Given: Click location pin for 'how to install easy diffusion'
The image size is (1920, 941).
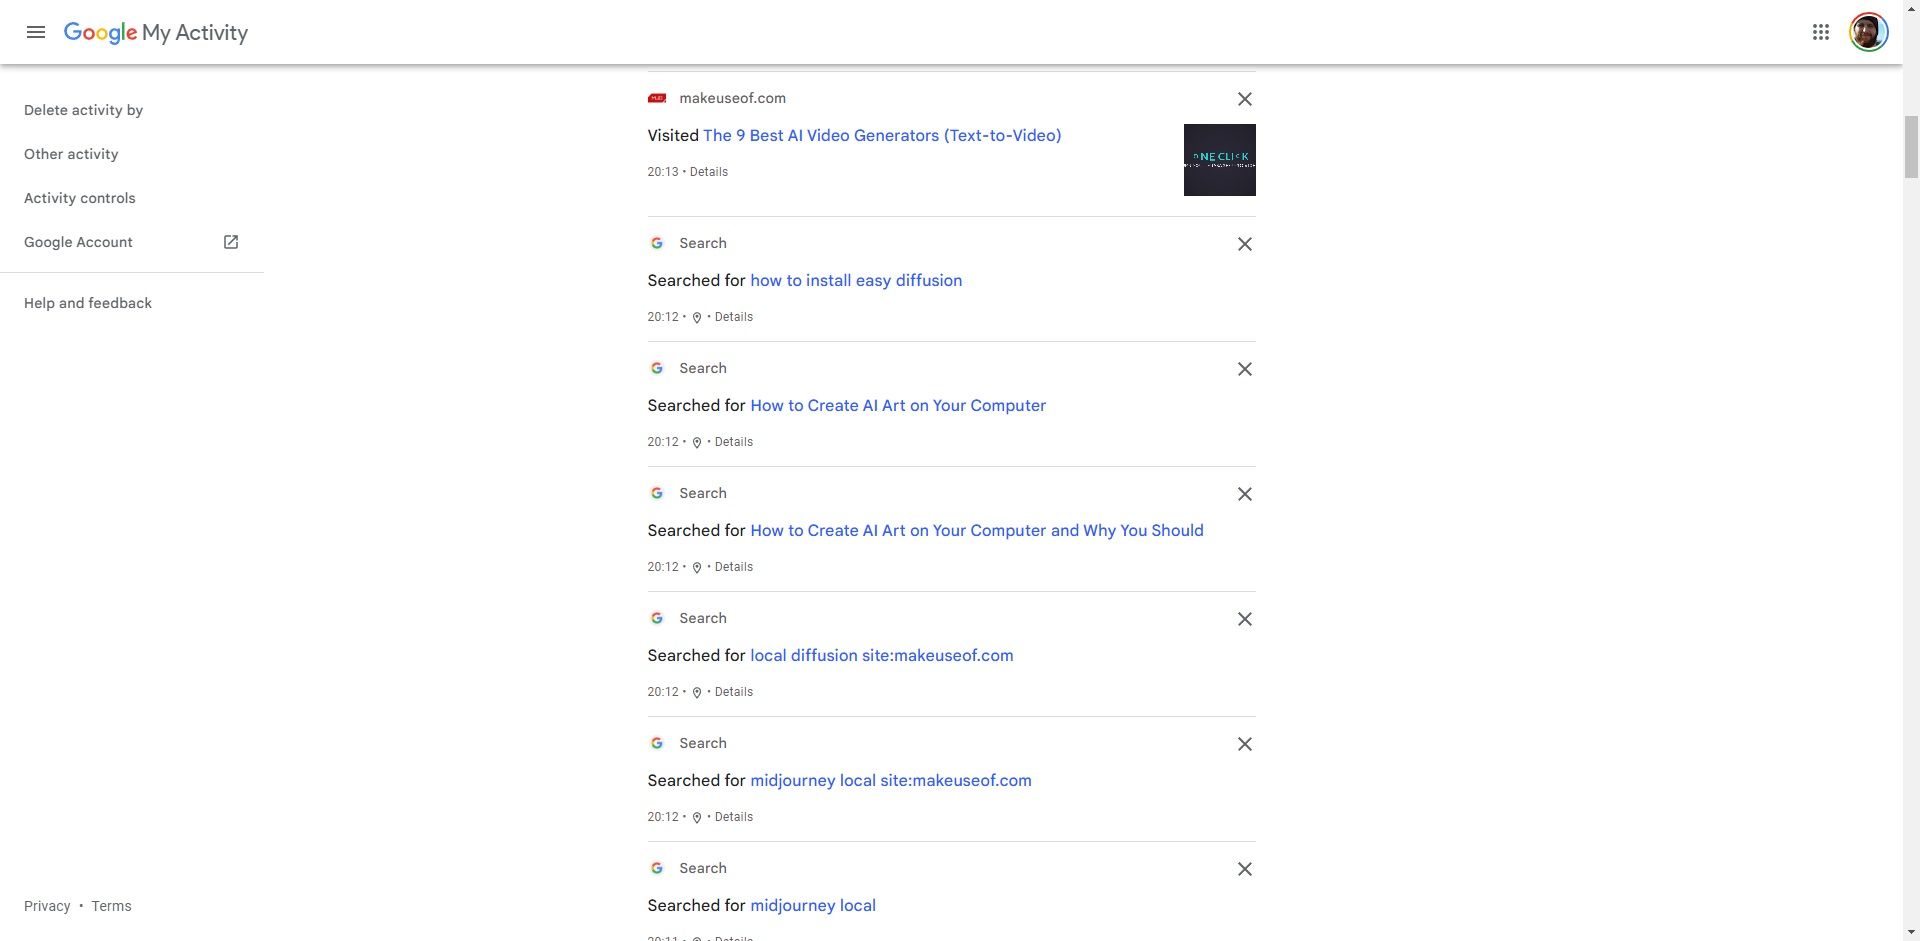Looking at the screenshot, I should click(x=697, y=318).
